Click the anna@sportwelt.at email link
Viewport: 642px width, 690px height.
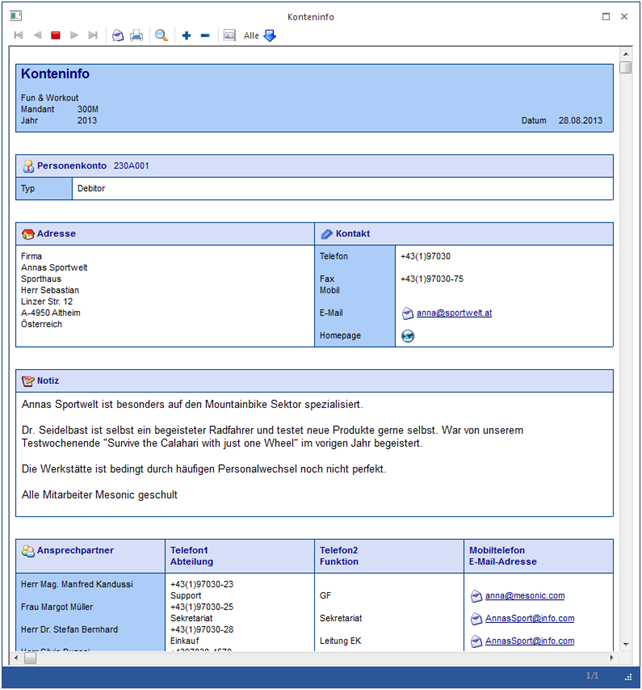click(x=454, y=313)
